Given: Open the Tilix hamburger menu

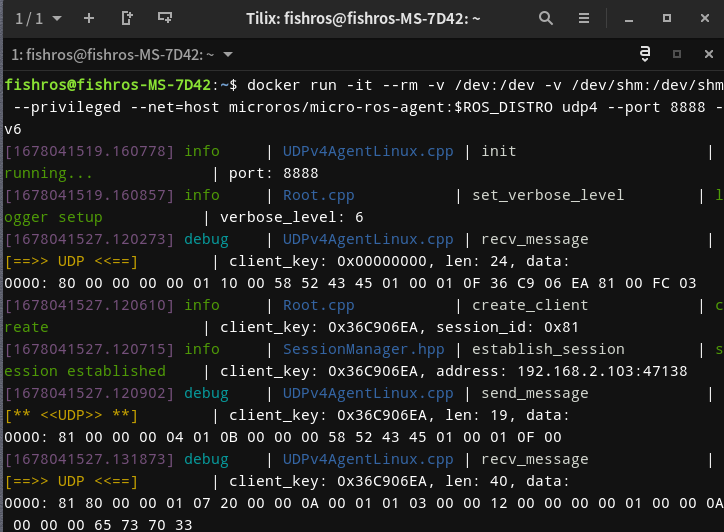Looking at the screenshot, I should point(582,18).
